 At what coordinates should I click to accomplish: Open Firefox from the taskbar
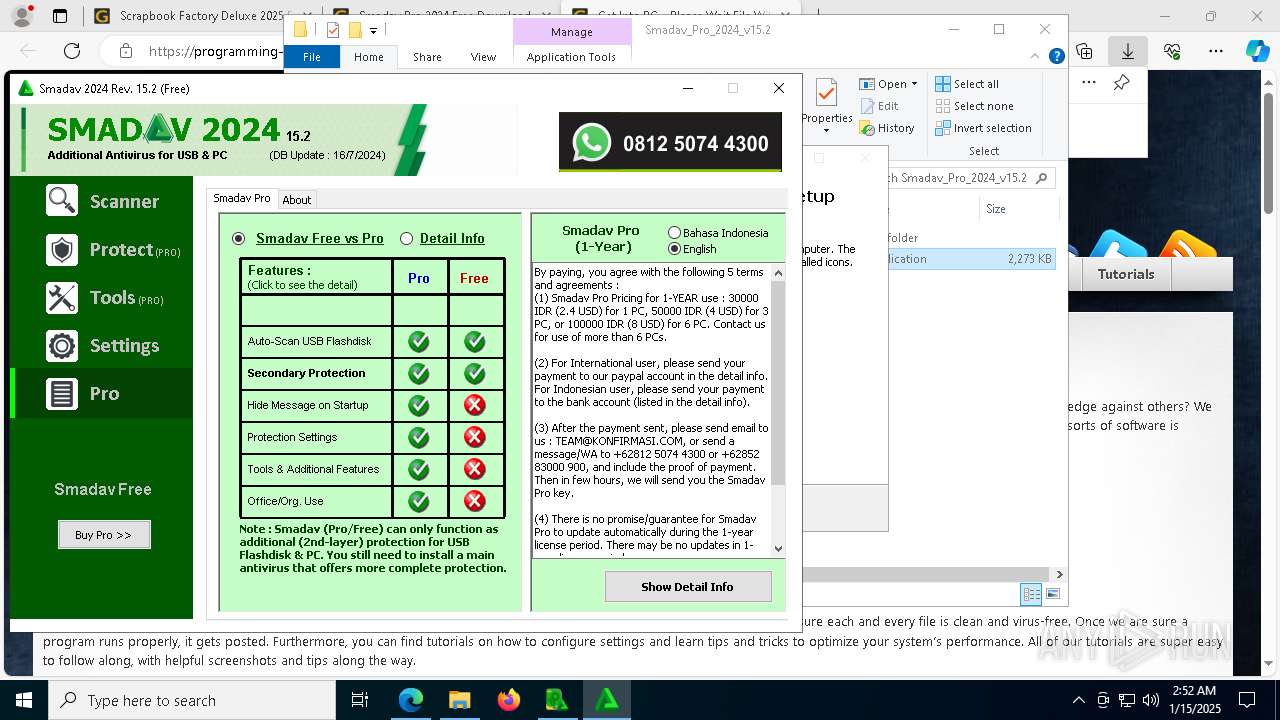[509, 700]
